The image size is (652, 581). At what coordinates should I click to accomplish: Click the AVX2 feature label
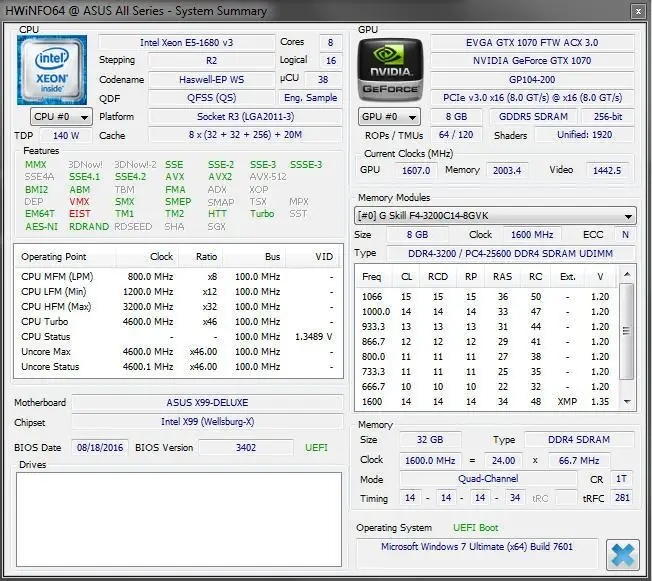tap(220, 177)
